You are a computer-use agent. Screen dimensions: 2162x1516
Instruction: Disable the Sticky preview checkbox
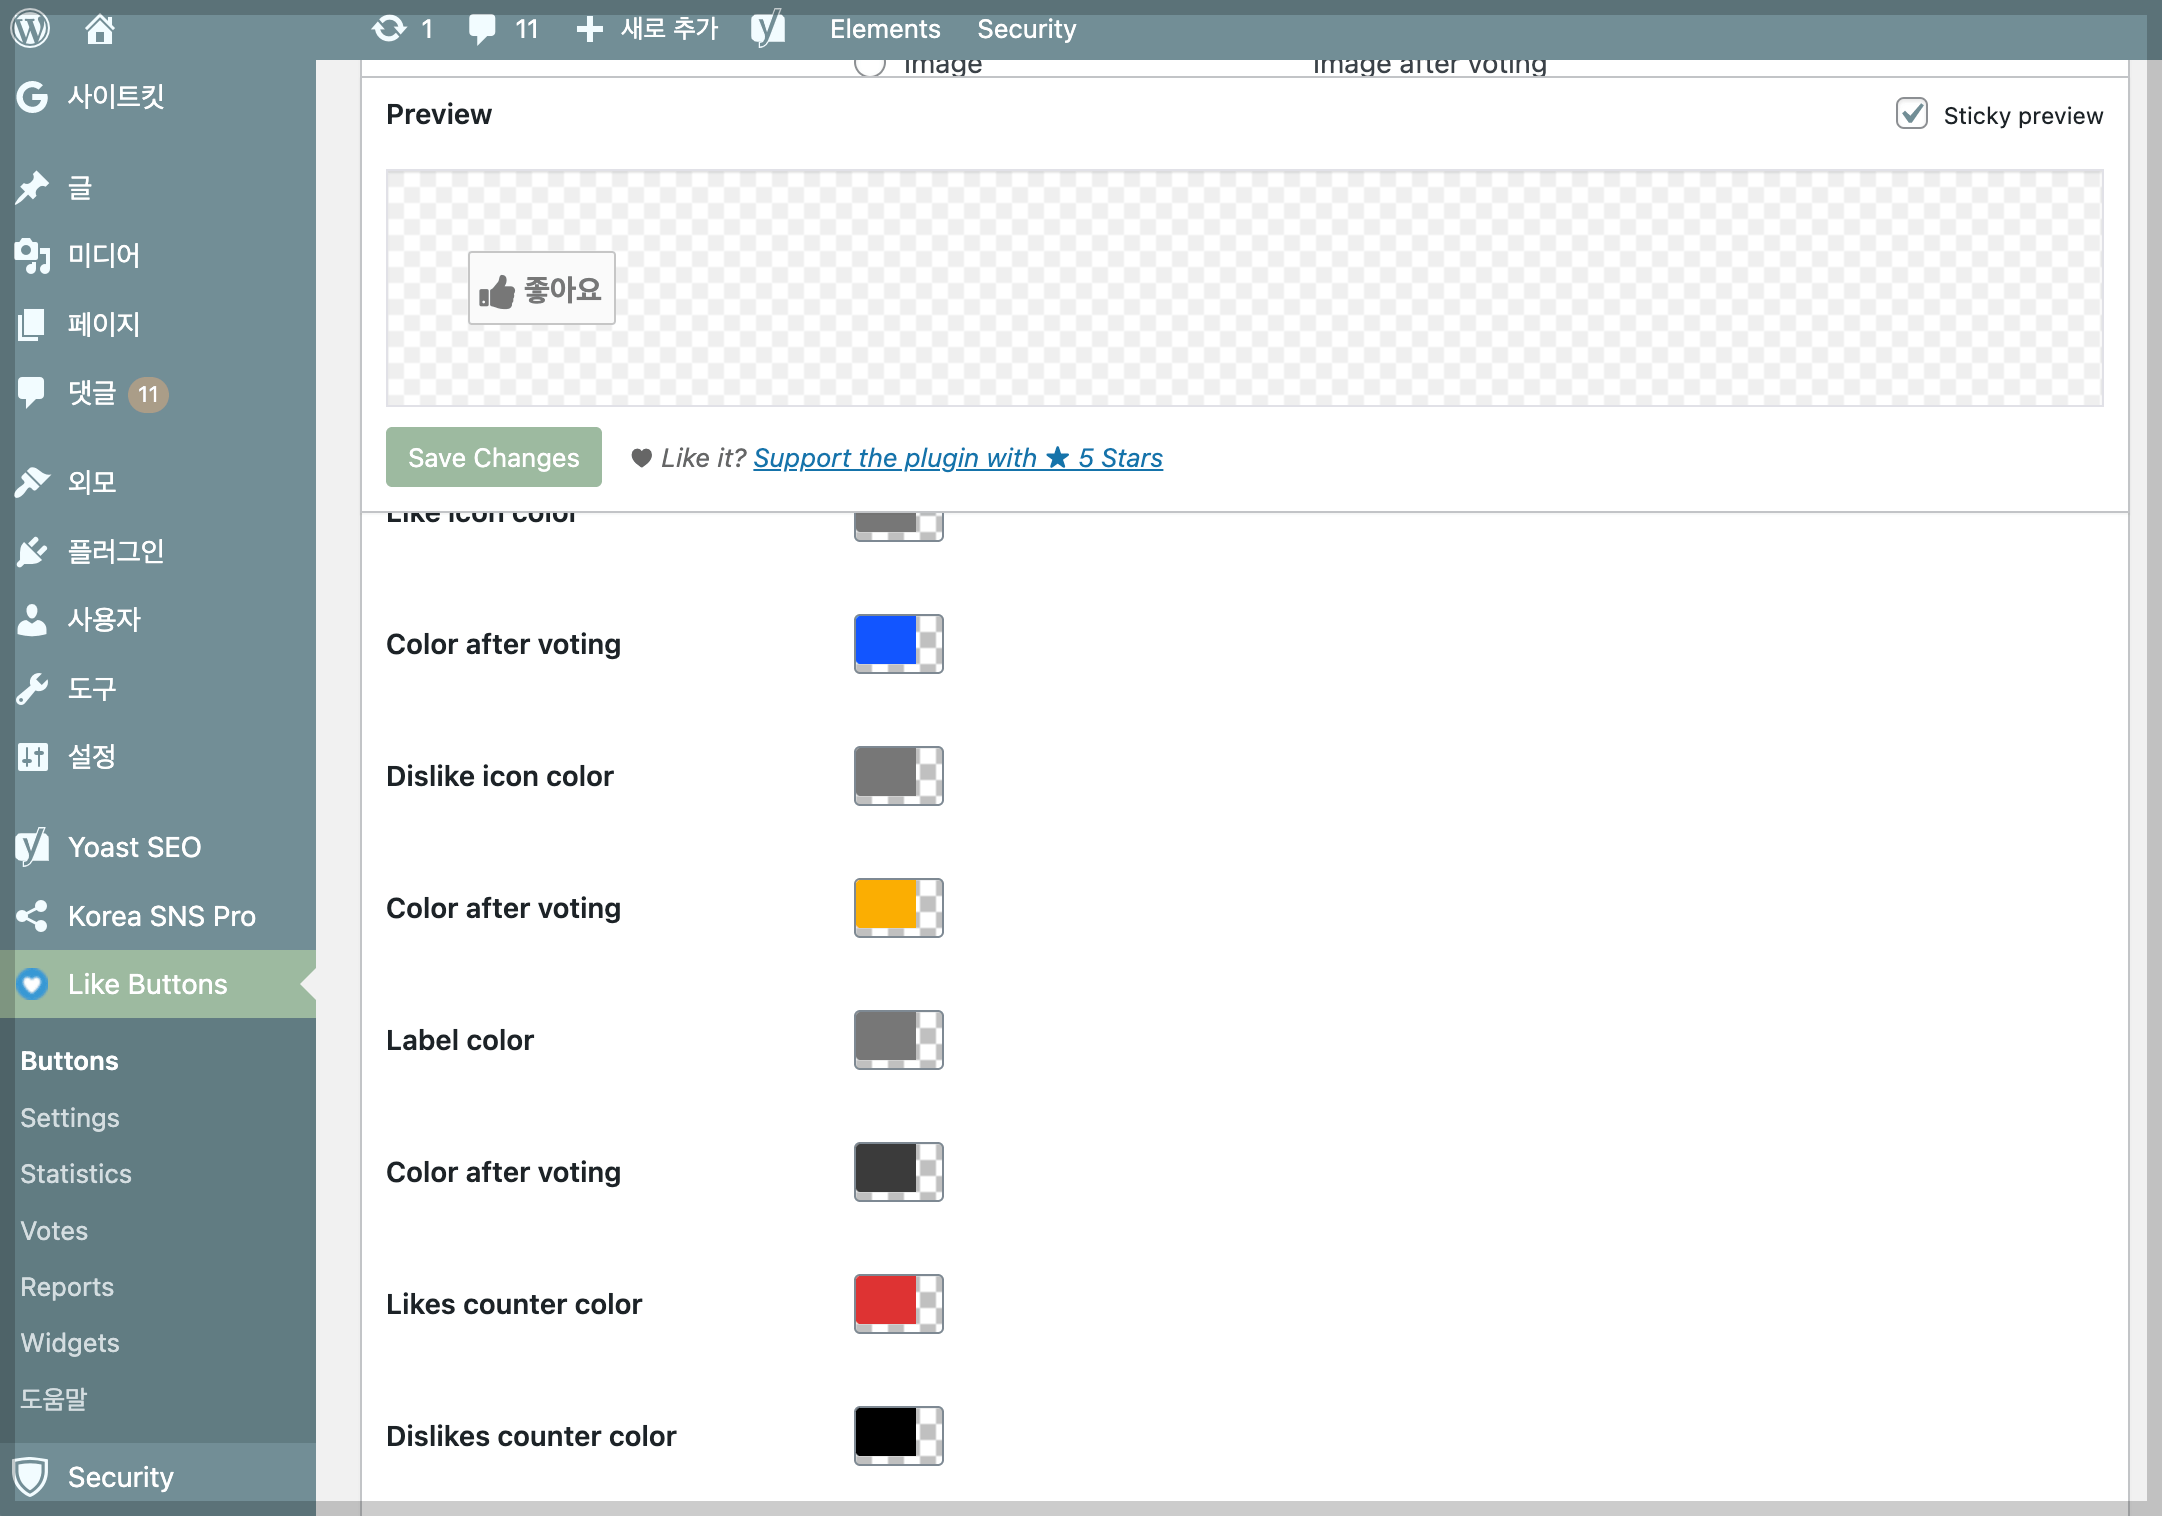(1911, 114)
